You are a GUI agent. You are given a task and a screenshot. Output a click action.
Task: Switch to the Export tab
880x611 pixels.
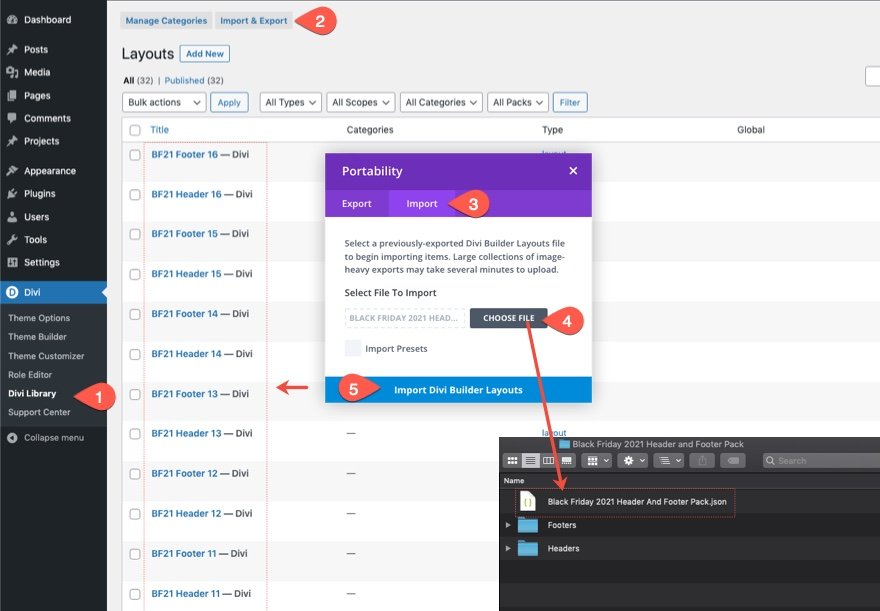click(357, 204)
